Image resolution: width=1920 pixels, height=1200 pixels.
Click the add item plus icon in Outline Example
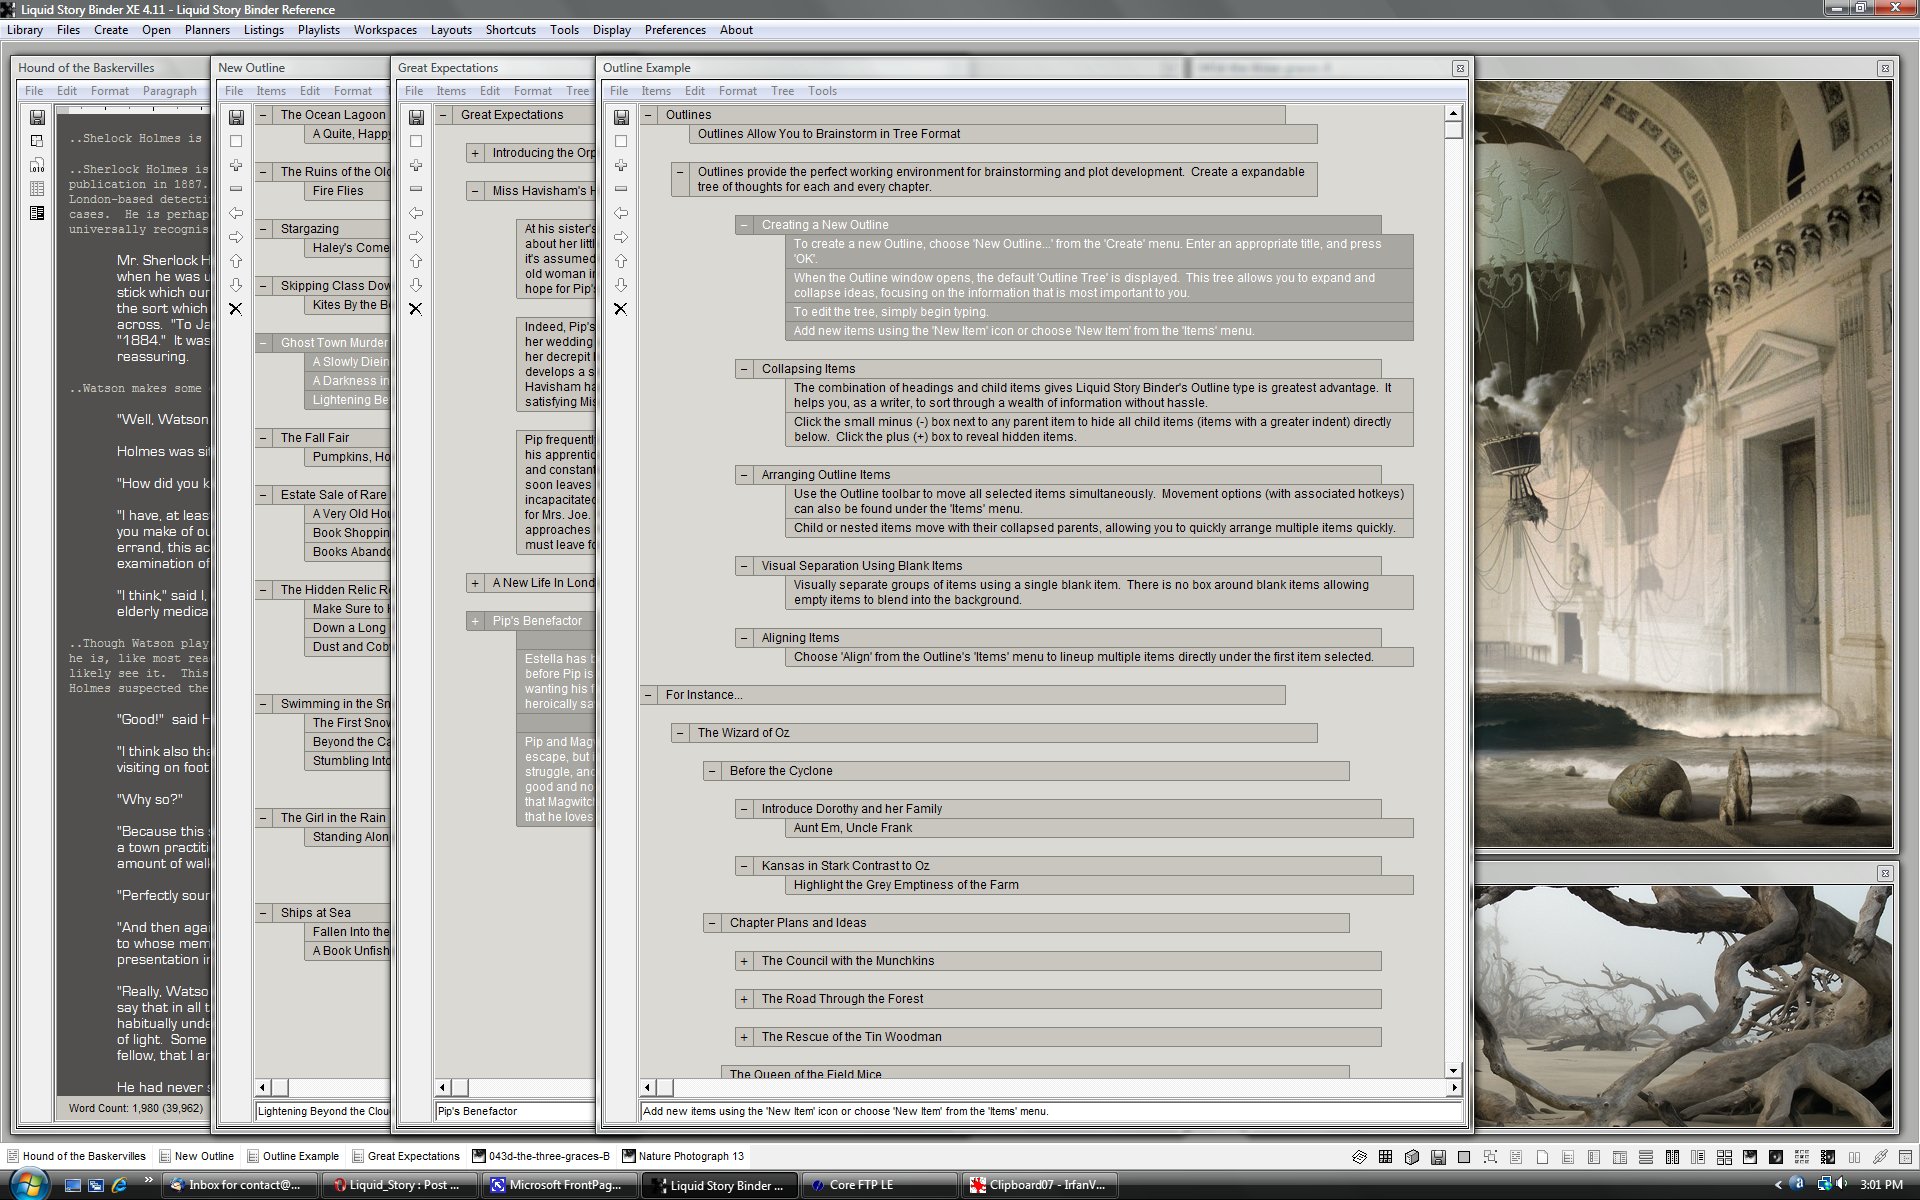[x=620, y=165]
